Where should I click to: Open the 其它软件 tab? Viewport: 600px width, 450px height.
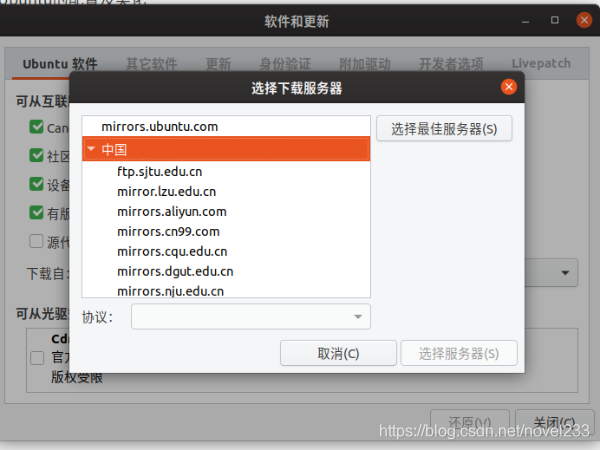152,64
